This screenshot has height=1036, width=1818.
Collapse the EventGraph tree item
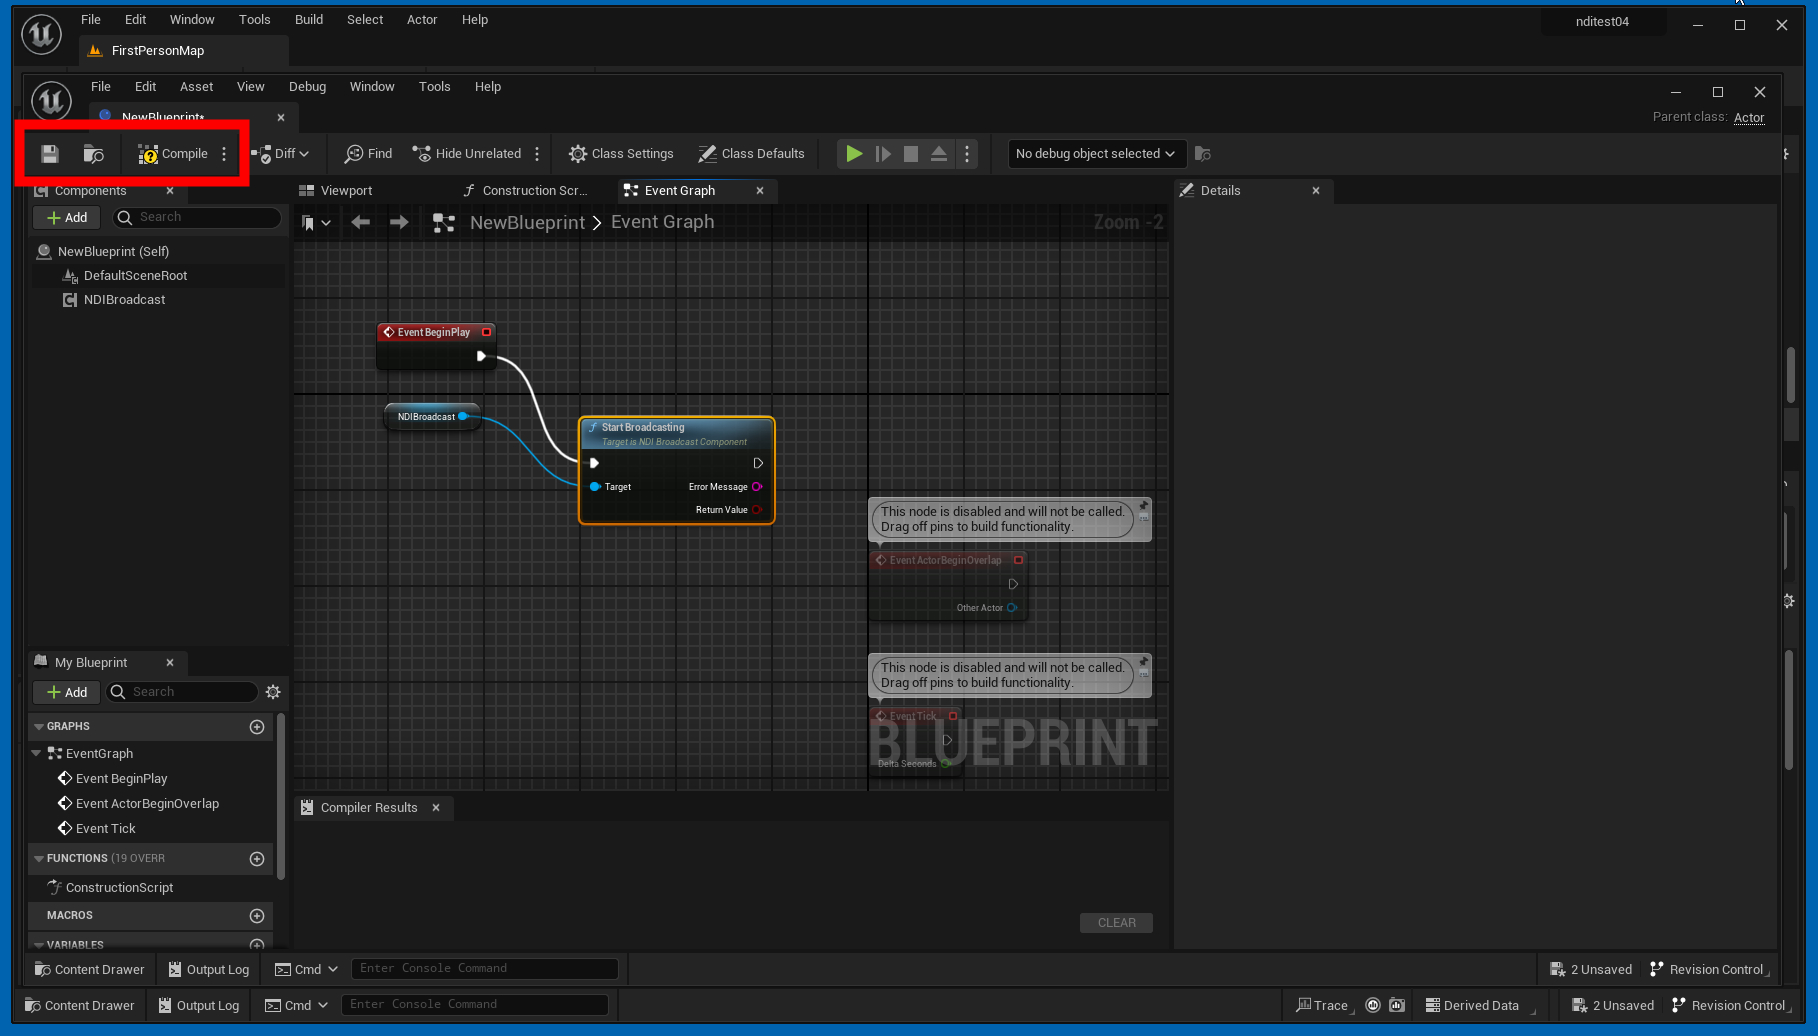pos(37,754)
